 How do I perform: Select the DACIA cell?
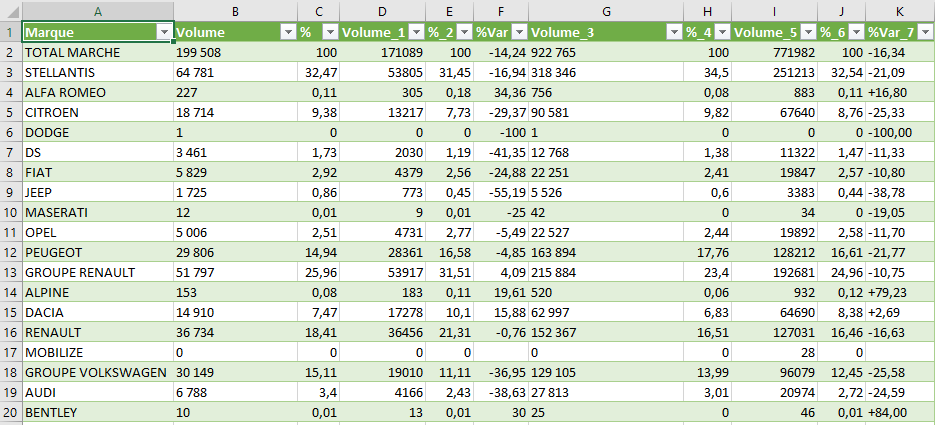[x=98, y=312]
